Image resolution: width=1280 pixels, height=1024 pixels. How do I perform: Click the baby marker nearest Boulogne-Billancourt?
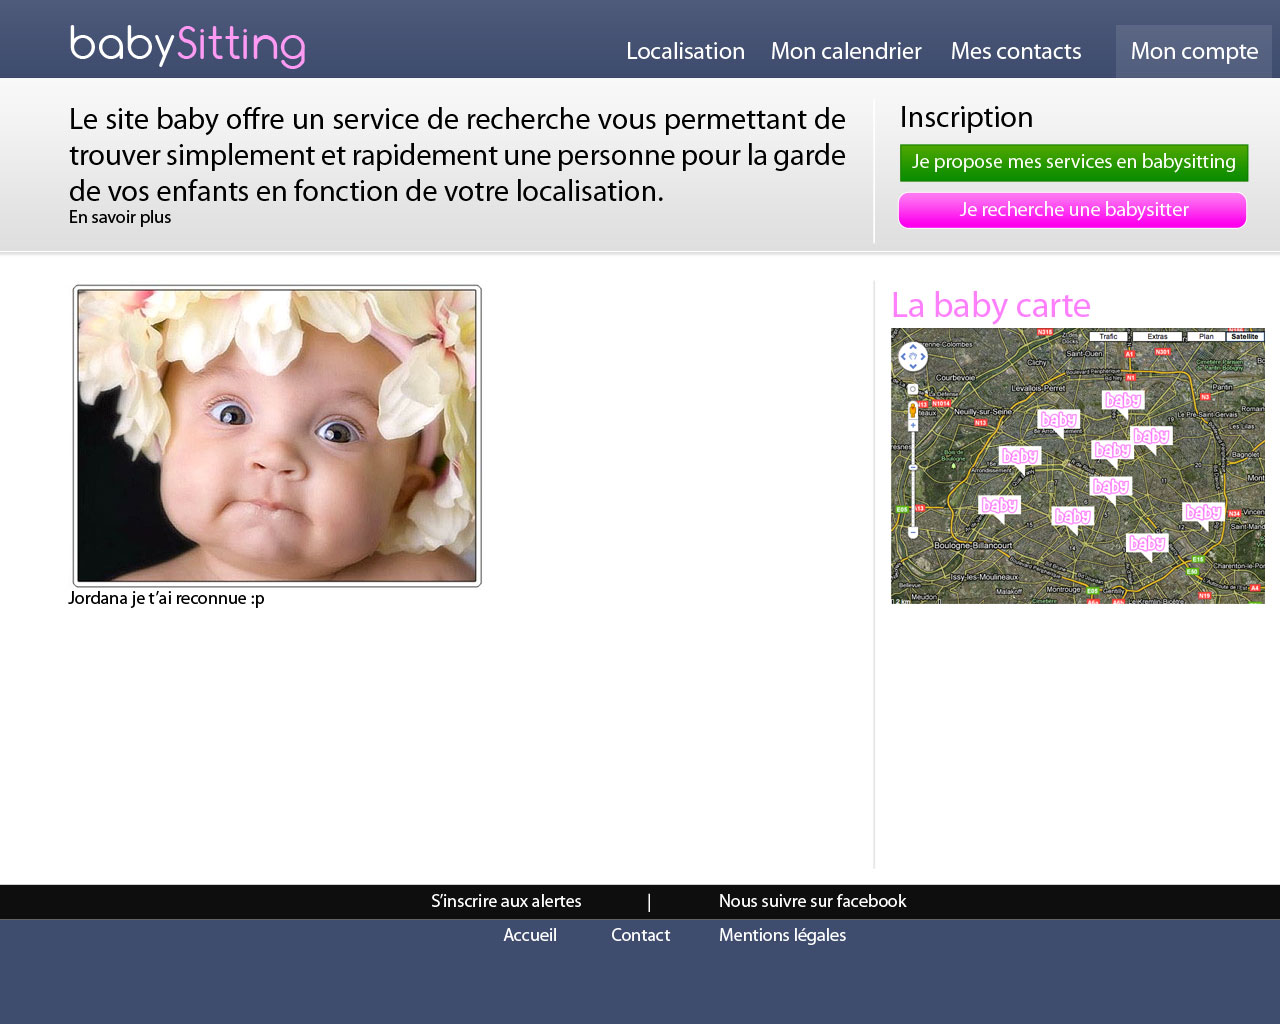[x=999, y=507]
